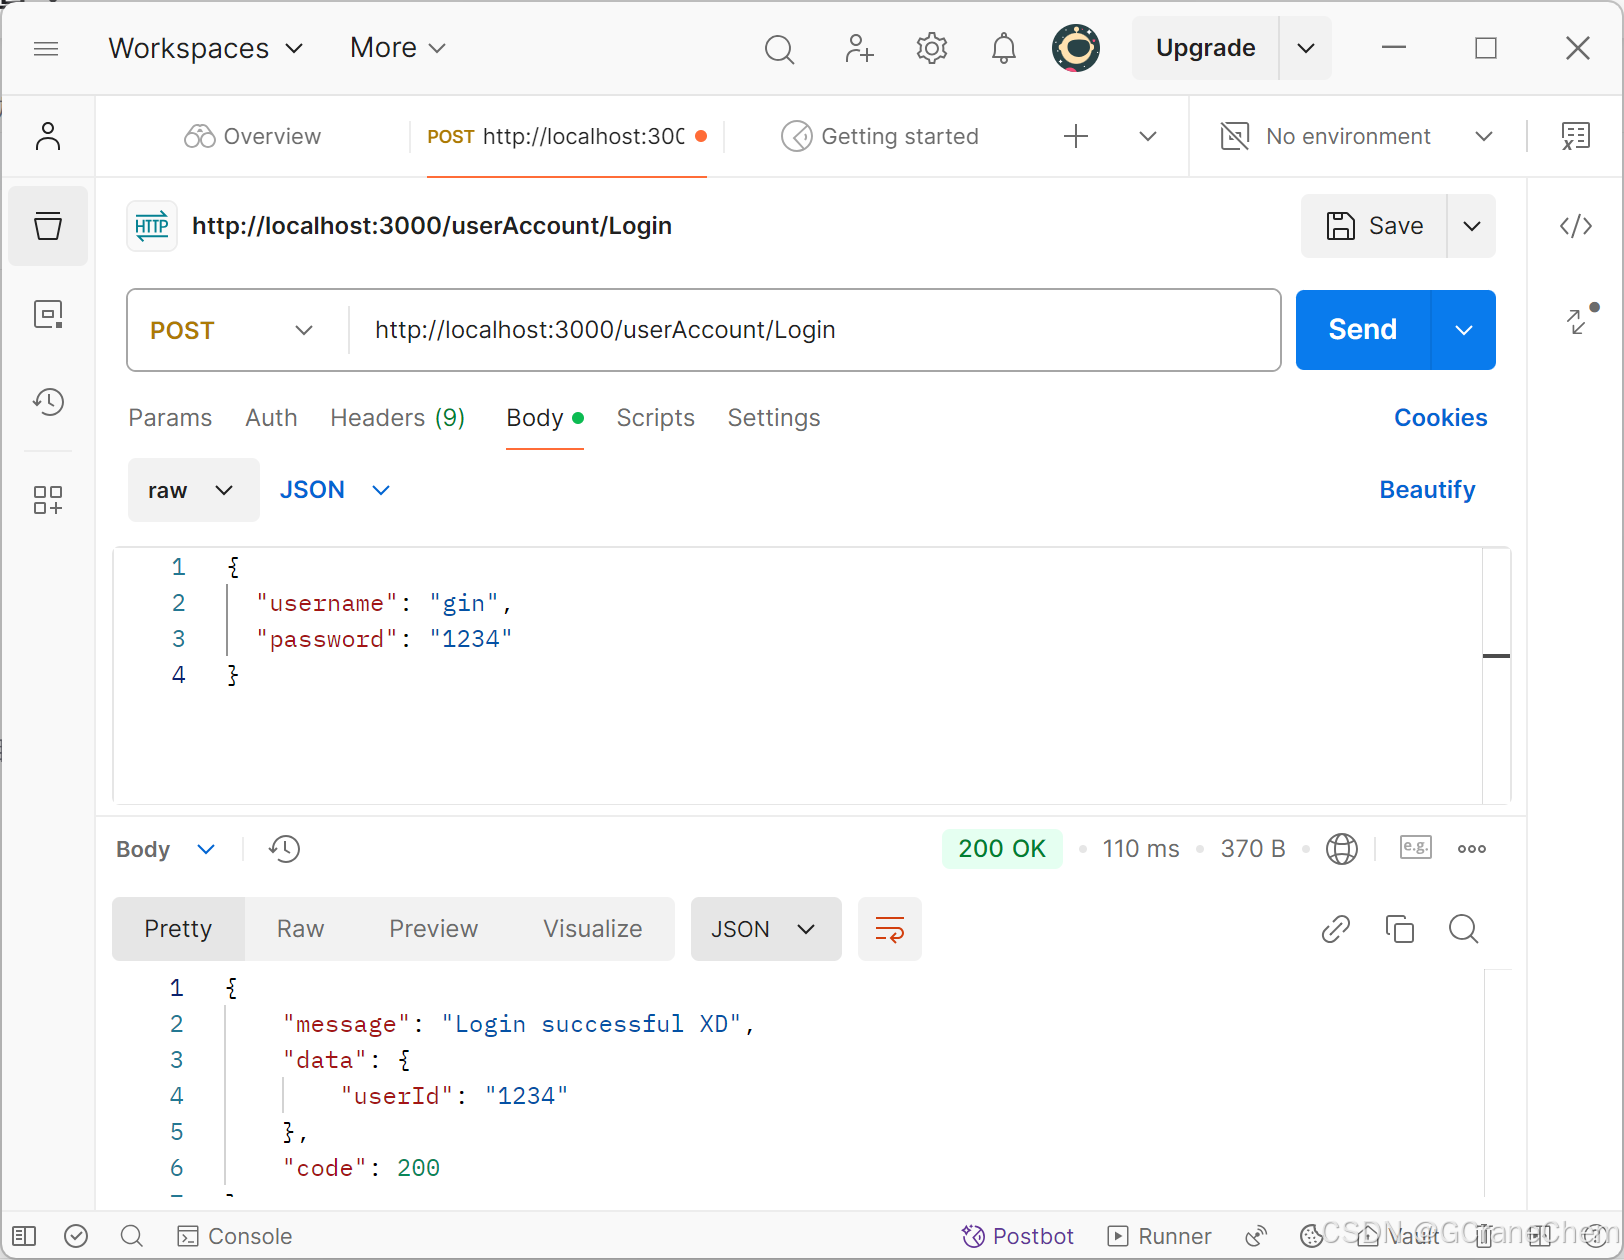Expand the More menu

(398, 48)
